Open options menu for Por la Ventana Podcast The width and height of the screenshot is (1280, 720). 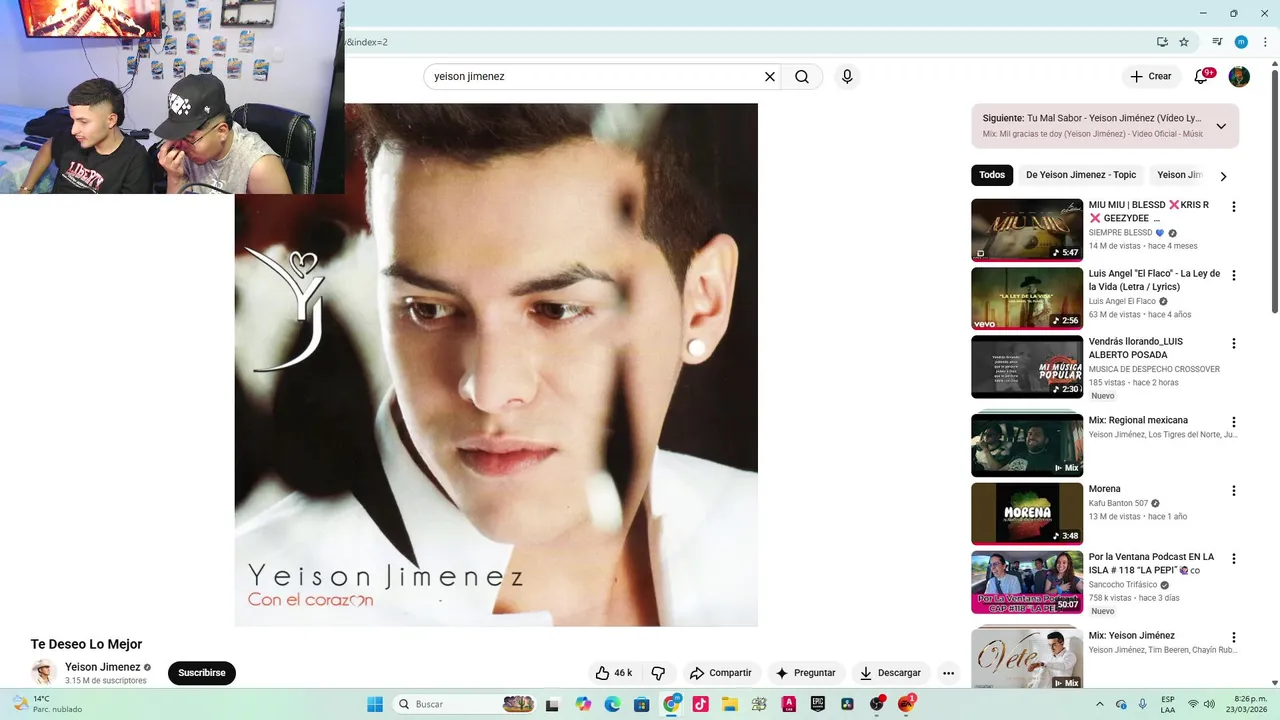[1233, 558]
